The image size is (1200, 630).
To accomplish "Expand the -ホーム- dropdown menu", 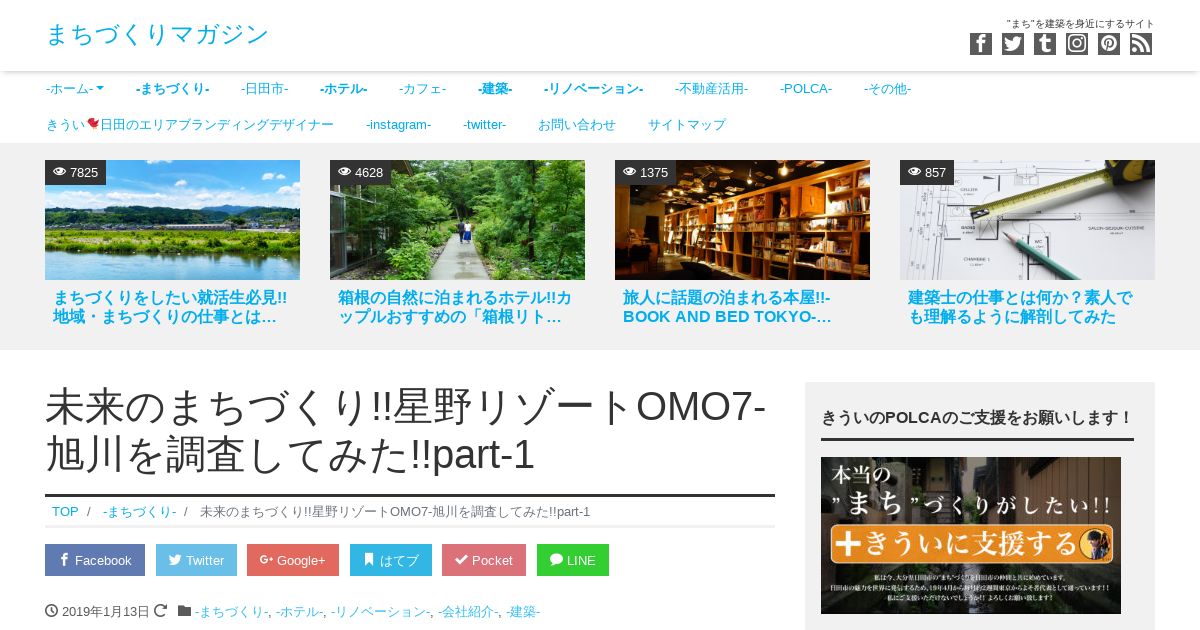I will 75,89.
